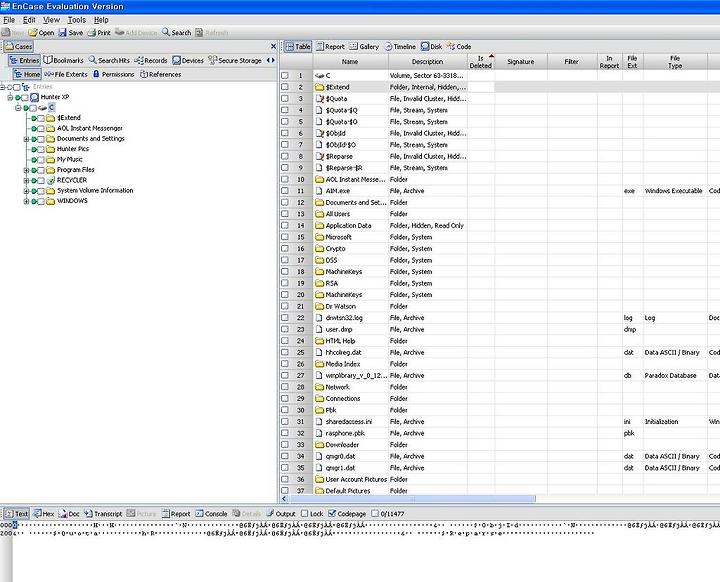The image size is (720, 582).
Task: Click the tab scroll arrows beside Secure Storage
Action: [x=271, y=60]
